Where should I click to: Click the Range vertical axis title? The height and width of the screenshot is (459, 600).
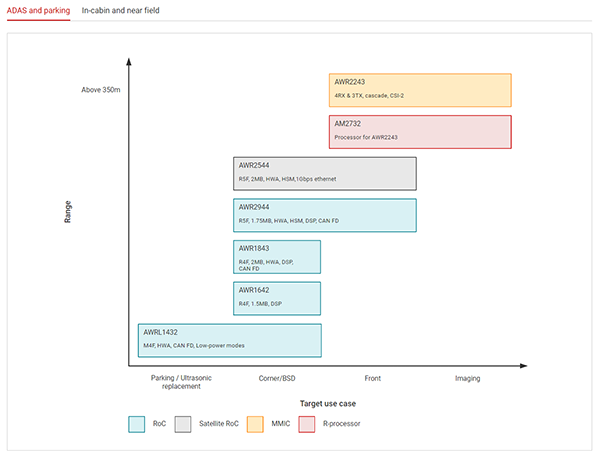[x=67, y=211]
